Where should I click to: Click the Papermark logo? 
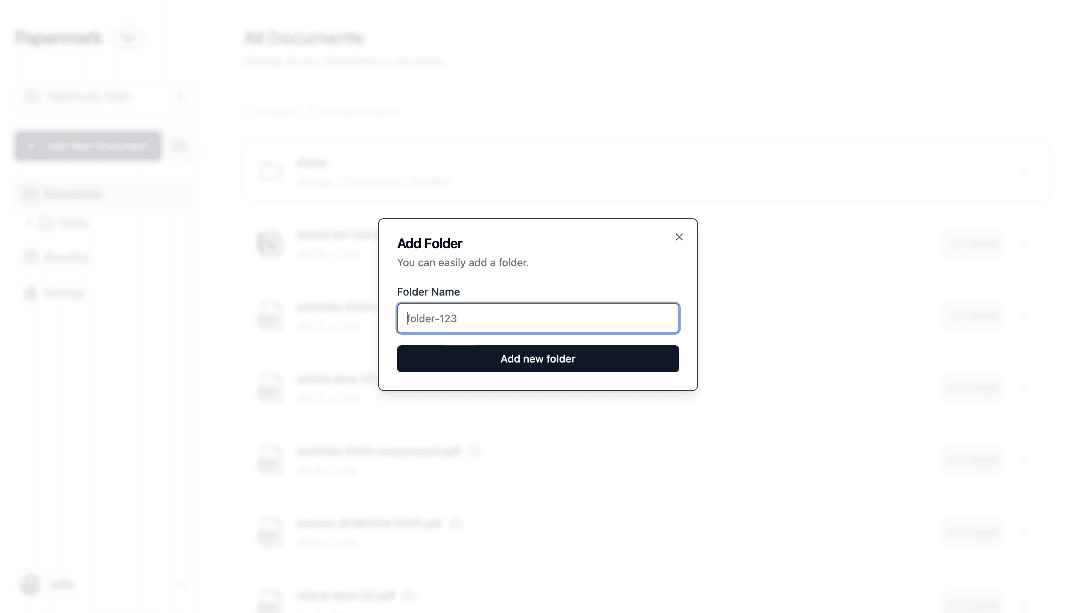click(57, 38)
